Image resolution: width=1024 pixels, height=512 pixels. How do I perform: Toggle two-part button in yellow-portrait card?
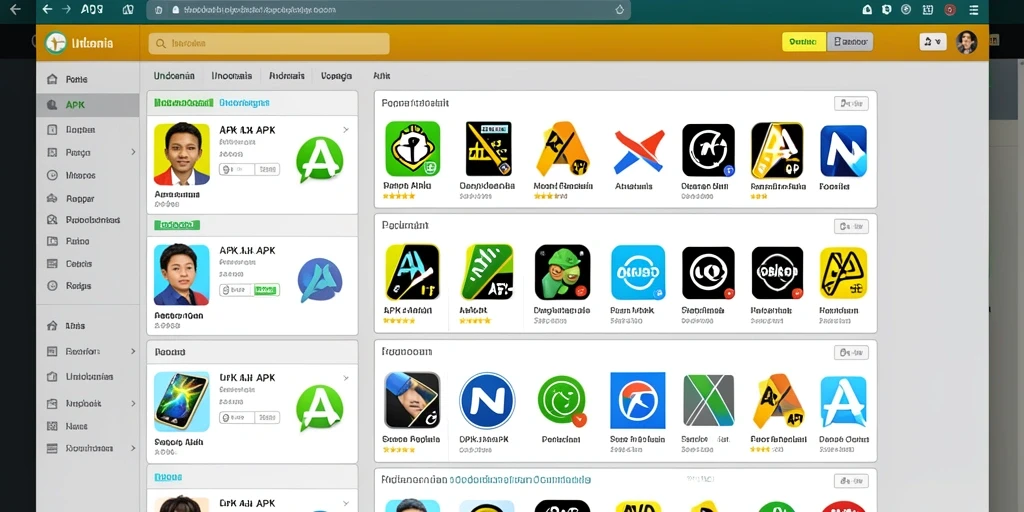249,169
